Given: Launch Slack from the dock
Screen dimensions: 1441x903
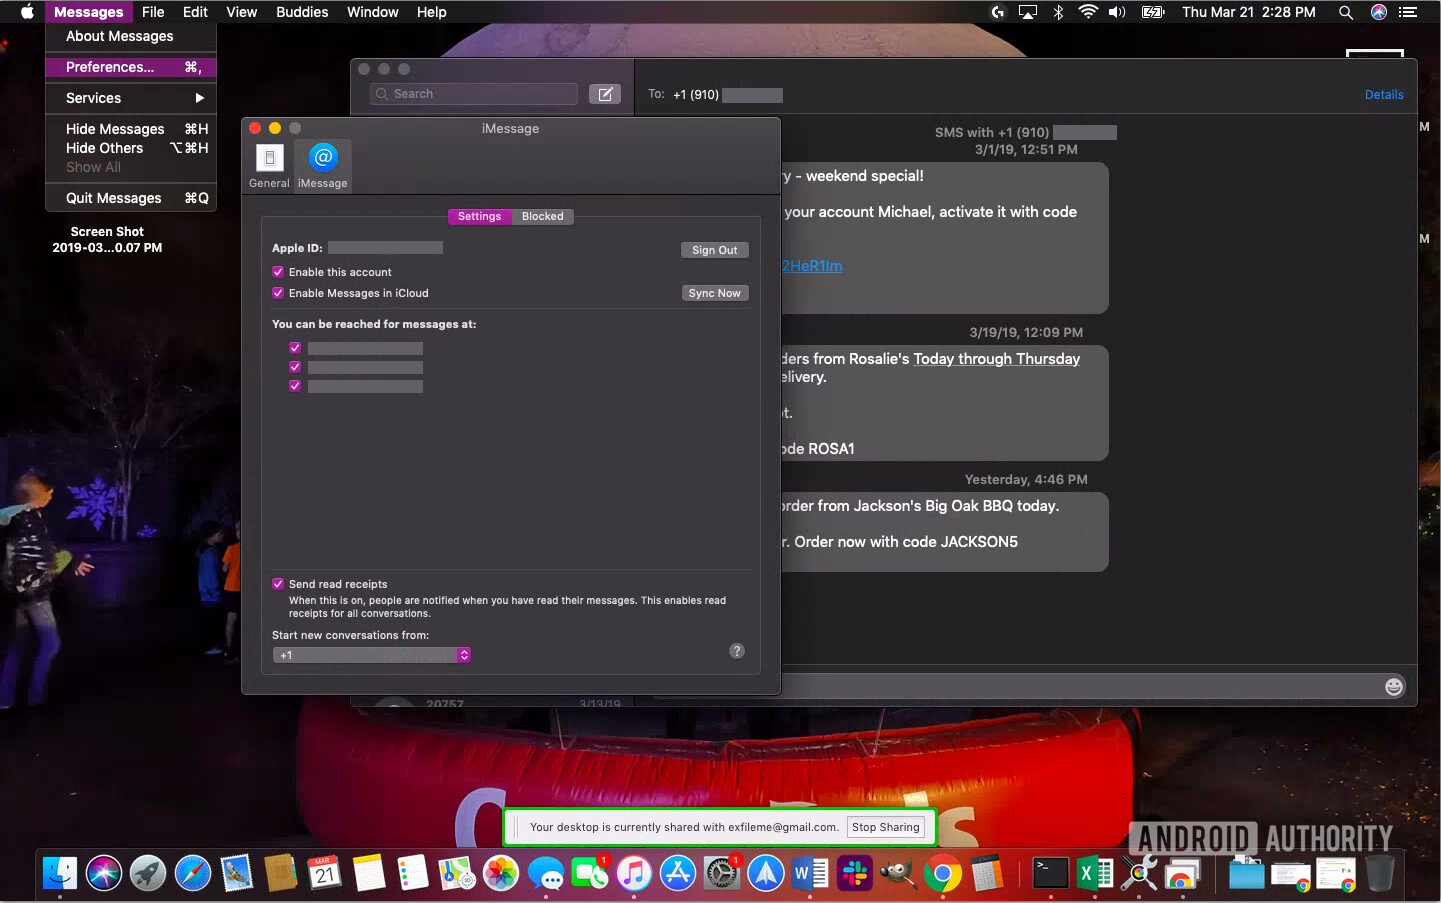Looking at the screenshot, I should click(x=854, y=873).
